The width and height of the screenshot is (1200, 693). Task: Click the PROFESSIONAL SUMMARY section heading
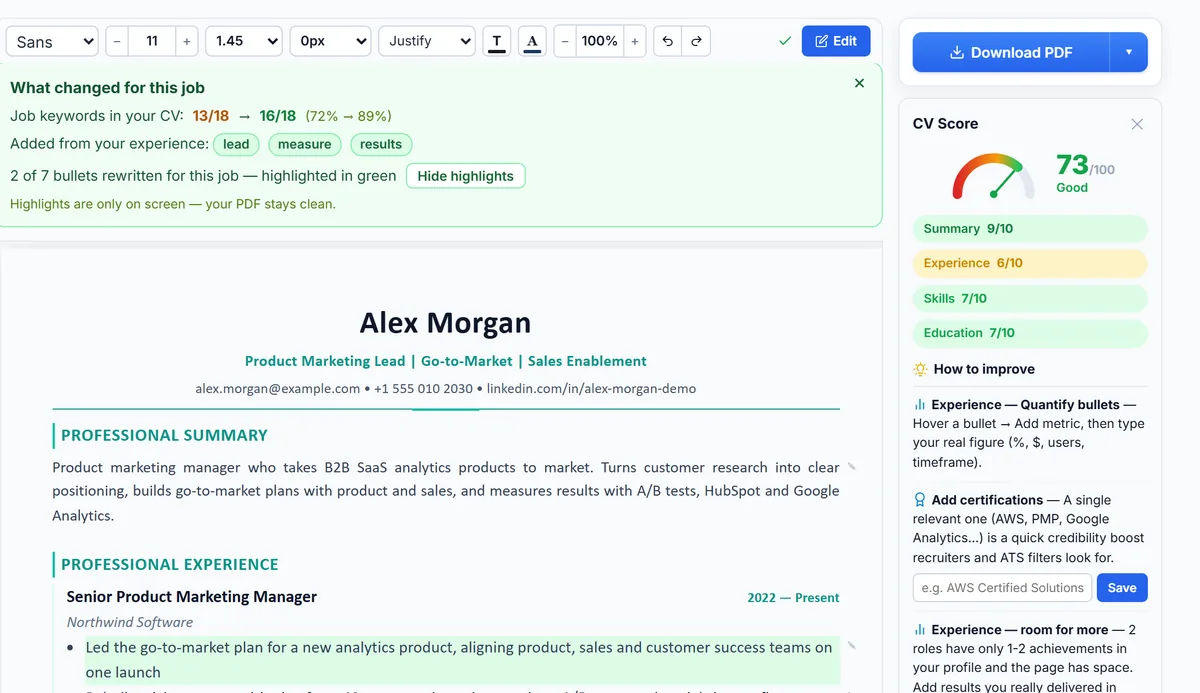165,435
